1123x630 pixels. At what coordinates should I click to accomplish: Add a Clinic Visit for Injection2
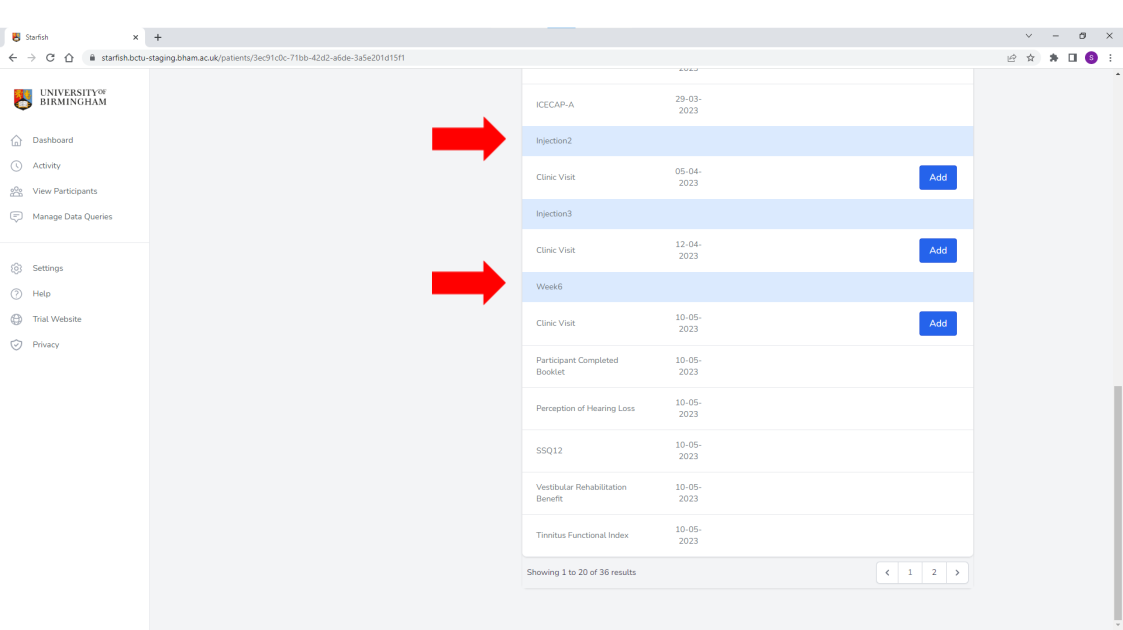point(937,178)
